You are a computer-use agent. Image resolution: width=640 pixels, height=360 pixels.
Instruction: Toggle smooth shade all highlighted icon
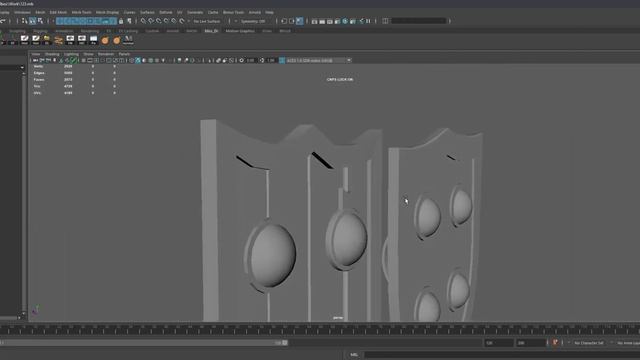click(x=138, y=60)
